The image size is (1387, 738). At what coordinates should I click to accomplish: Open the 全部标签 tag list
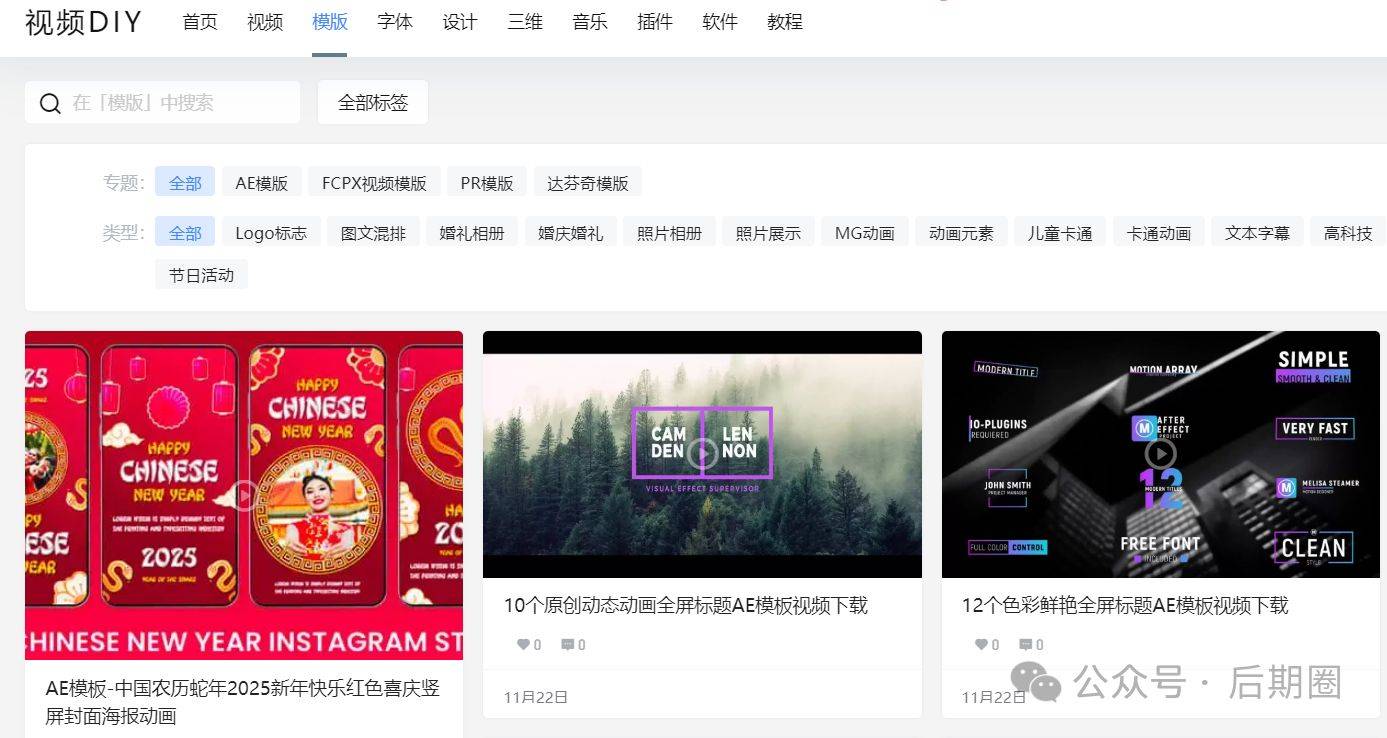tap(372, 101)
